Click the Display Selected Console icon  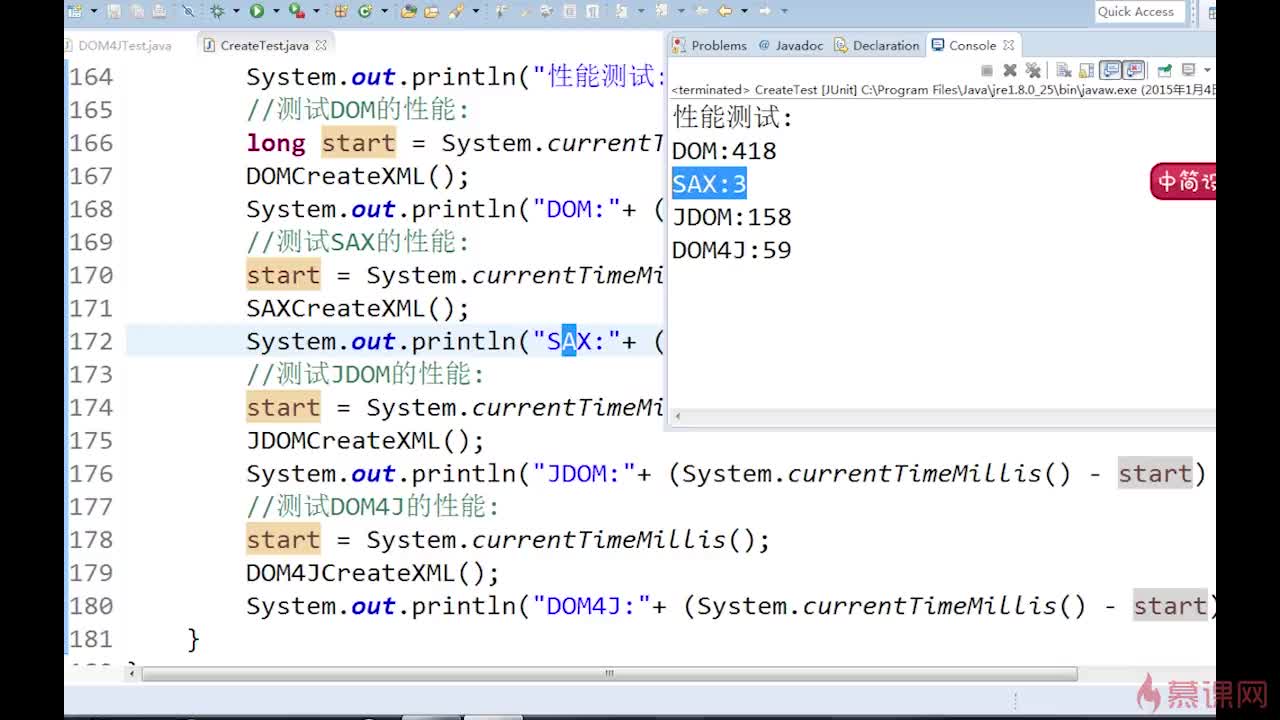(1188, 70)
